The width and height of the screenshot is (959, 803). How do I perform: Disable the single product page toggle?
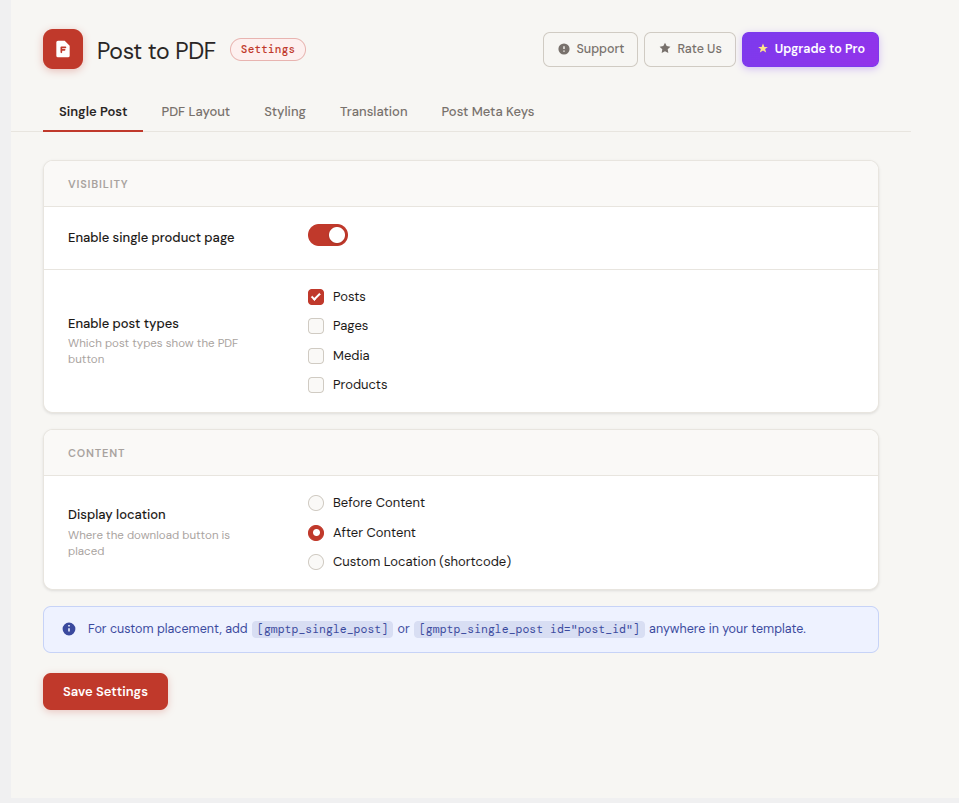click(328, 235)
